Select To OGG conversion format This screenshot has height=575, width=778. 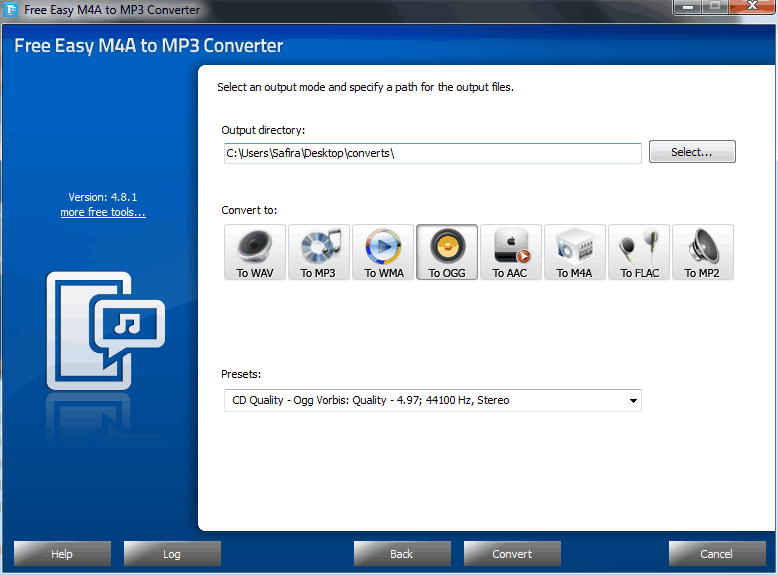447,252
